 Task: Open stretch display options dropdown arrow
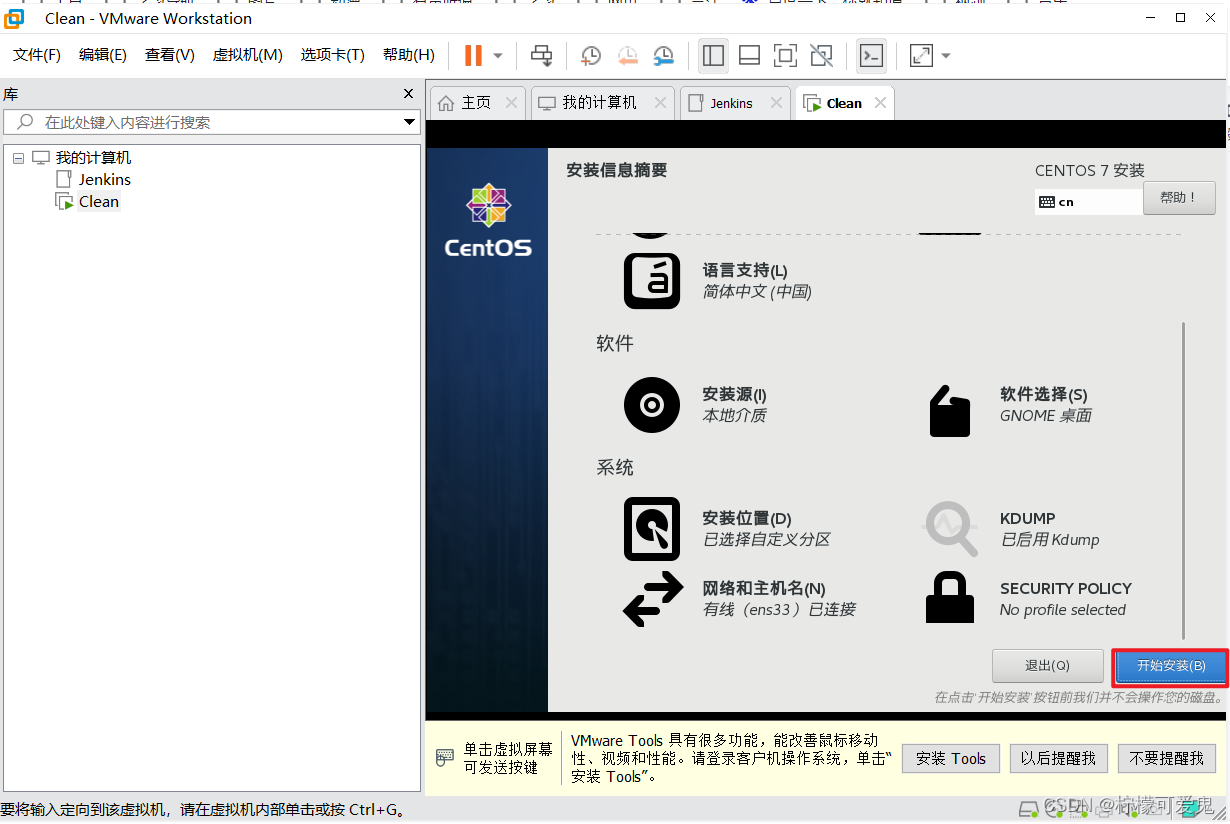pos(946,55)
